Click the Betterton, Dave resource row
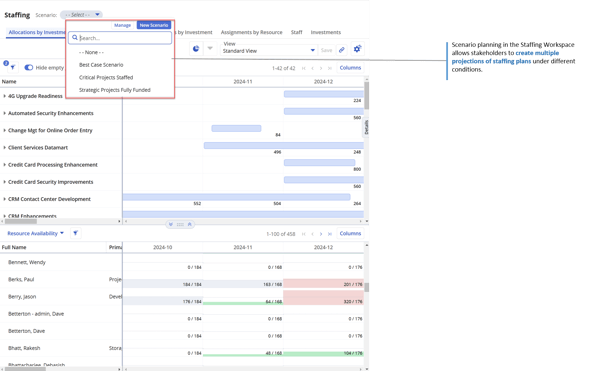This screenshot has height=371, width=597. [x=26, y=331]
